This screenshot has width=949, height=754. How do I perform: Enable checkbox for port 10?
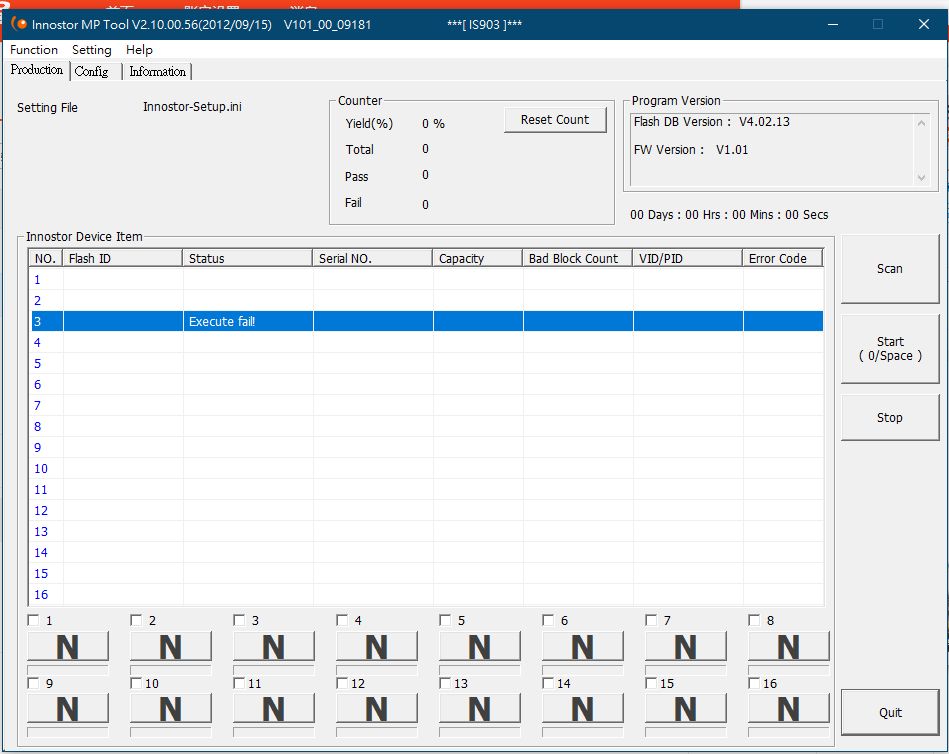(x=136, y=683)
